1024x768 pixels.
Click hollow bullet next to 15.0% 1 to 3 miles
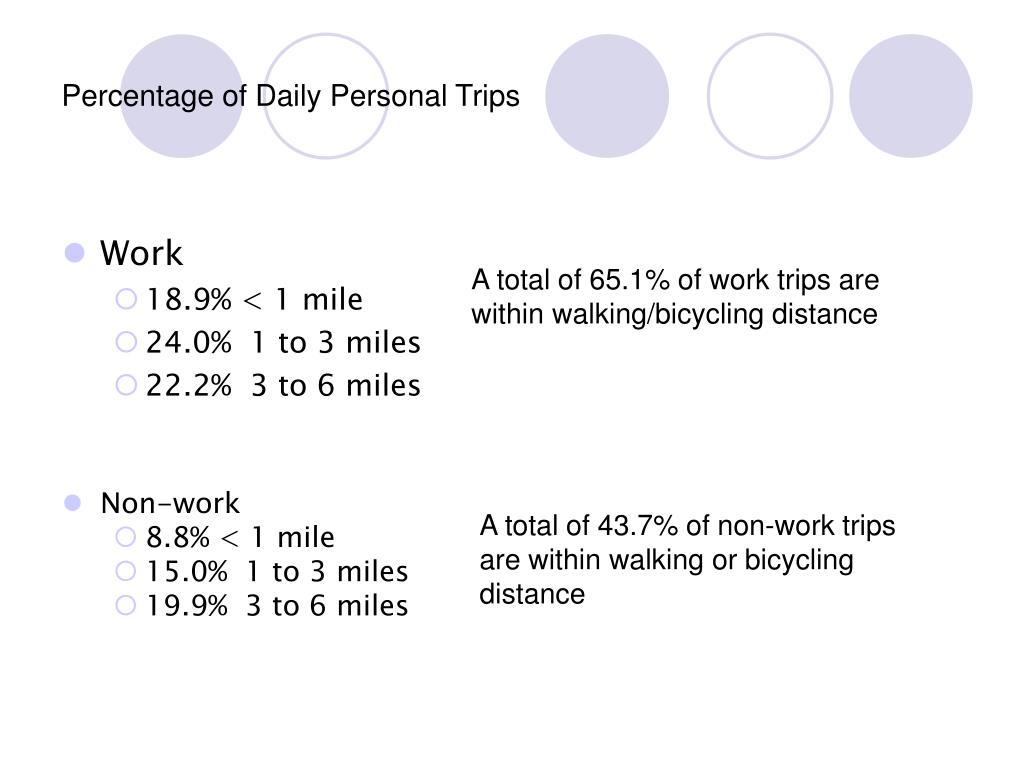(125, 571)
